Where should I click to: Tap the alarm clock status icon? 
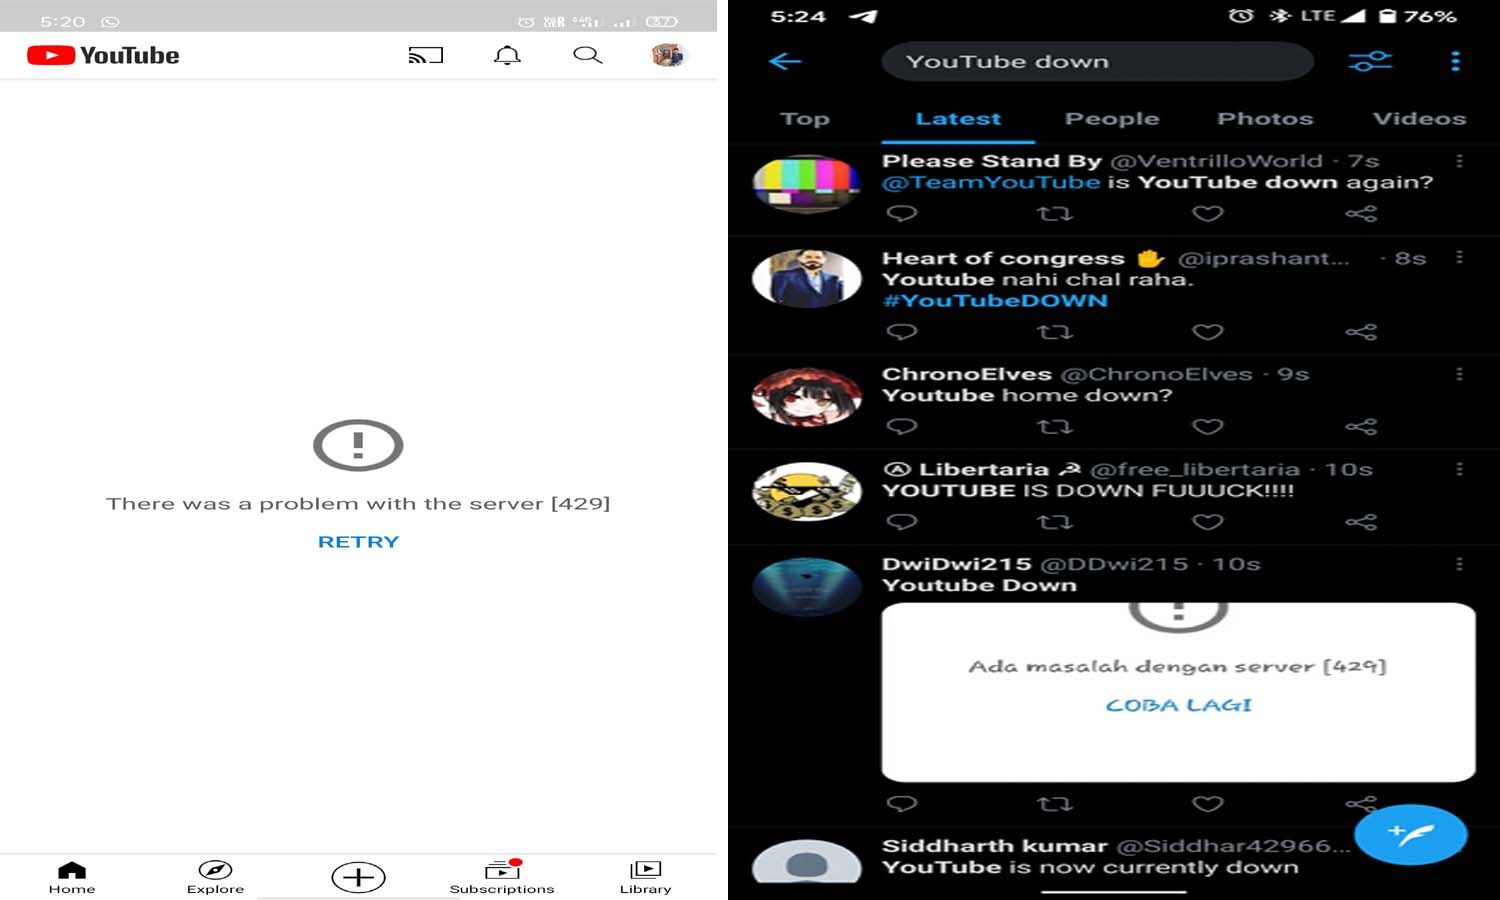pyautogui.click(x=1241, y=16)
